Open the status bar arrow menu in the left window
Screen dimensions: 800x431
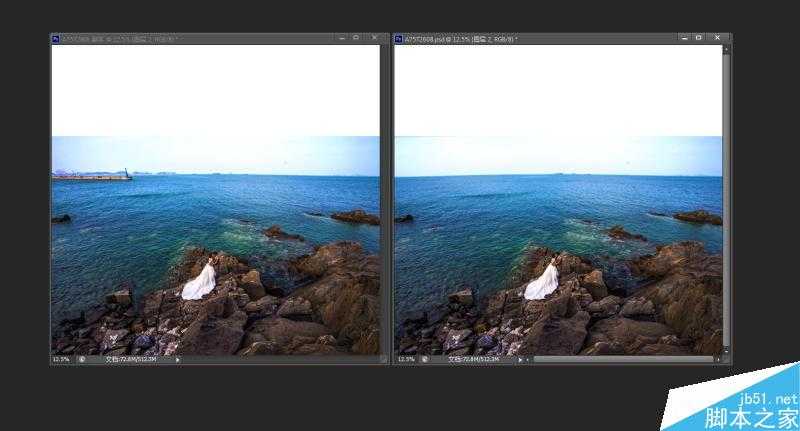click(x=178, y=359)
